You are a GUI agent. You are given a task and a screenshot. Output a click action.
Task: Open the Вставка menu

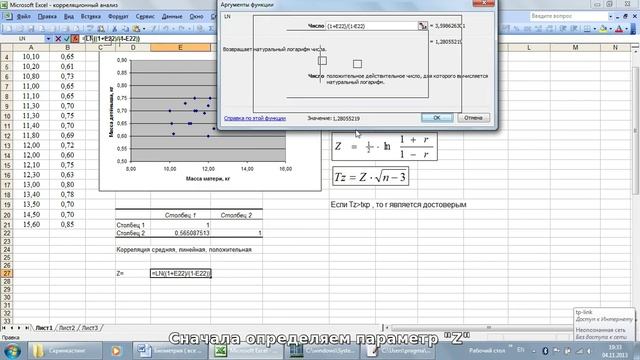(x=91, y=17)
